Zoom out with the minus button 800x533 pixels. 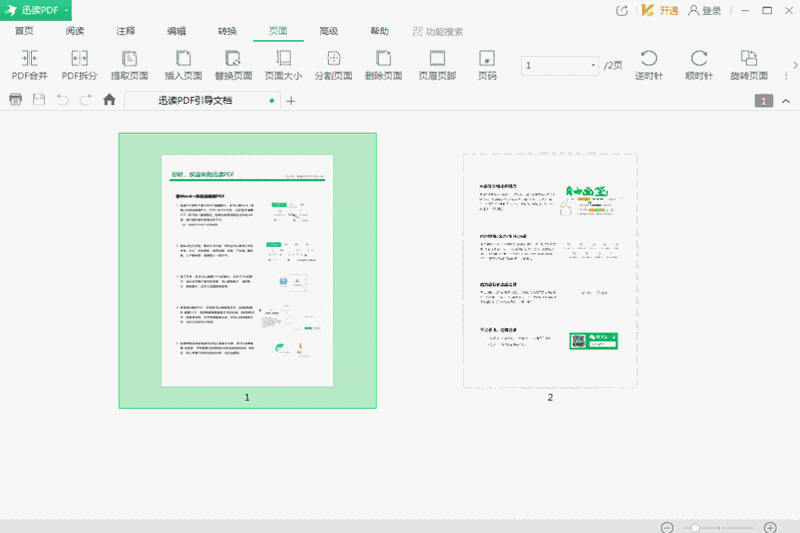click(x=667, y=527)
